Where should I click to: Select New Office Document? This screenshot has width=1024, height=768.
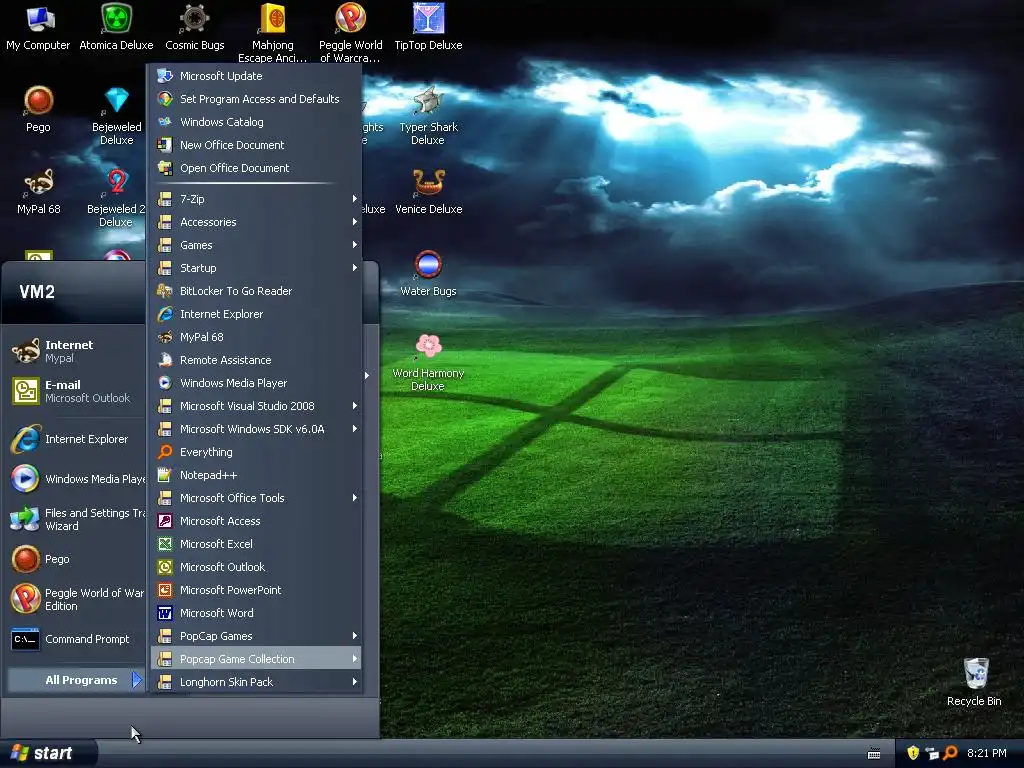tap(256, 144)
